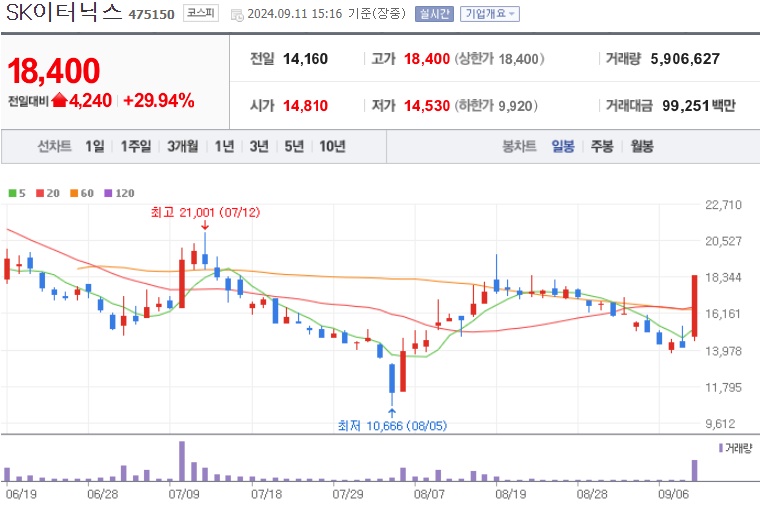Click the 최저 10,666 (08/05) annotation
This screenshot has width=760, height=510.
pos(392,426)
